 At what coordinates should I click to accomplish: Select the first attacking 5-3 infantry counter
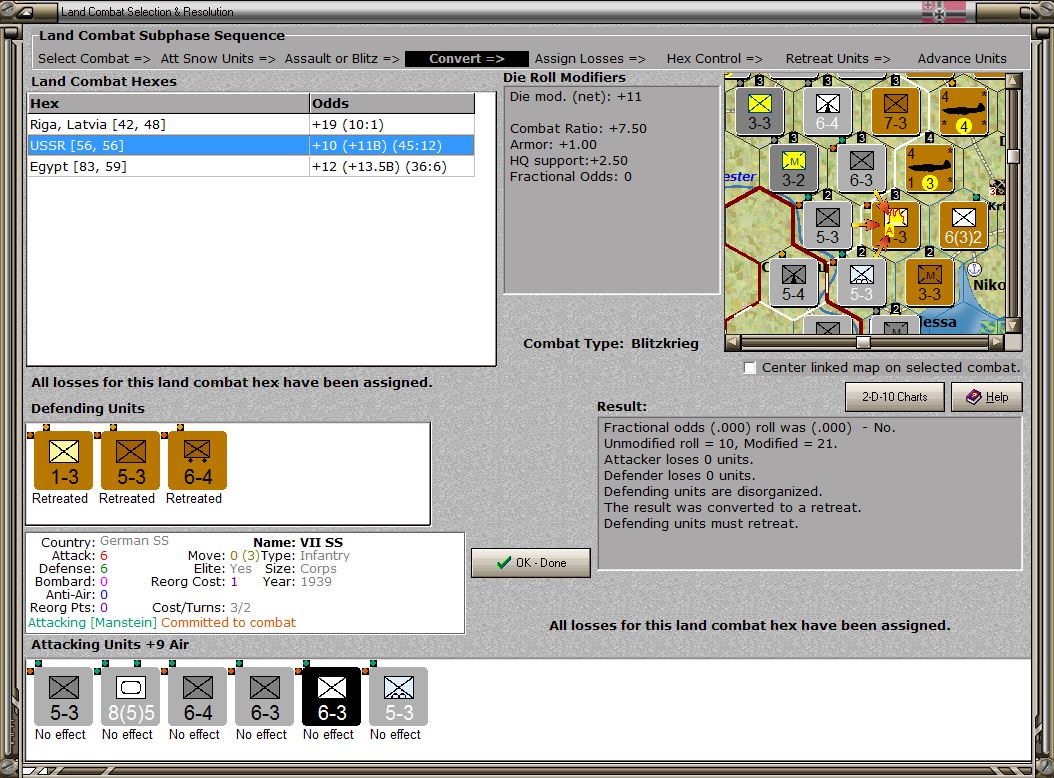point(64,697)
